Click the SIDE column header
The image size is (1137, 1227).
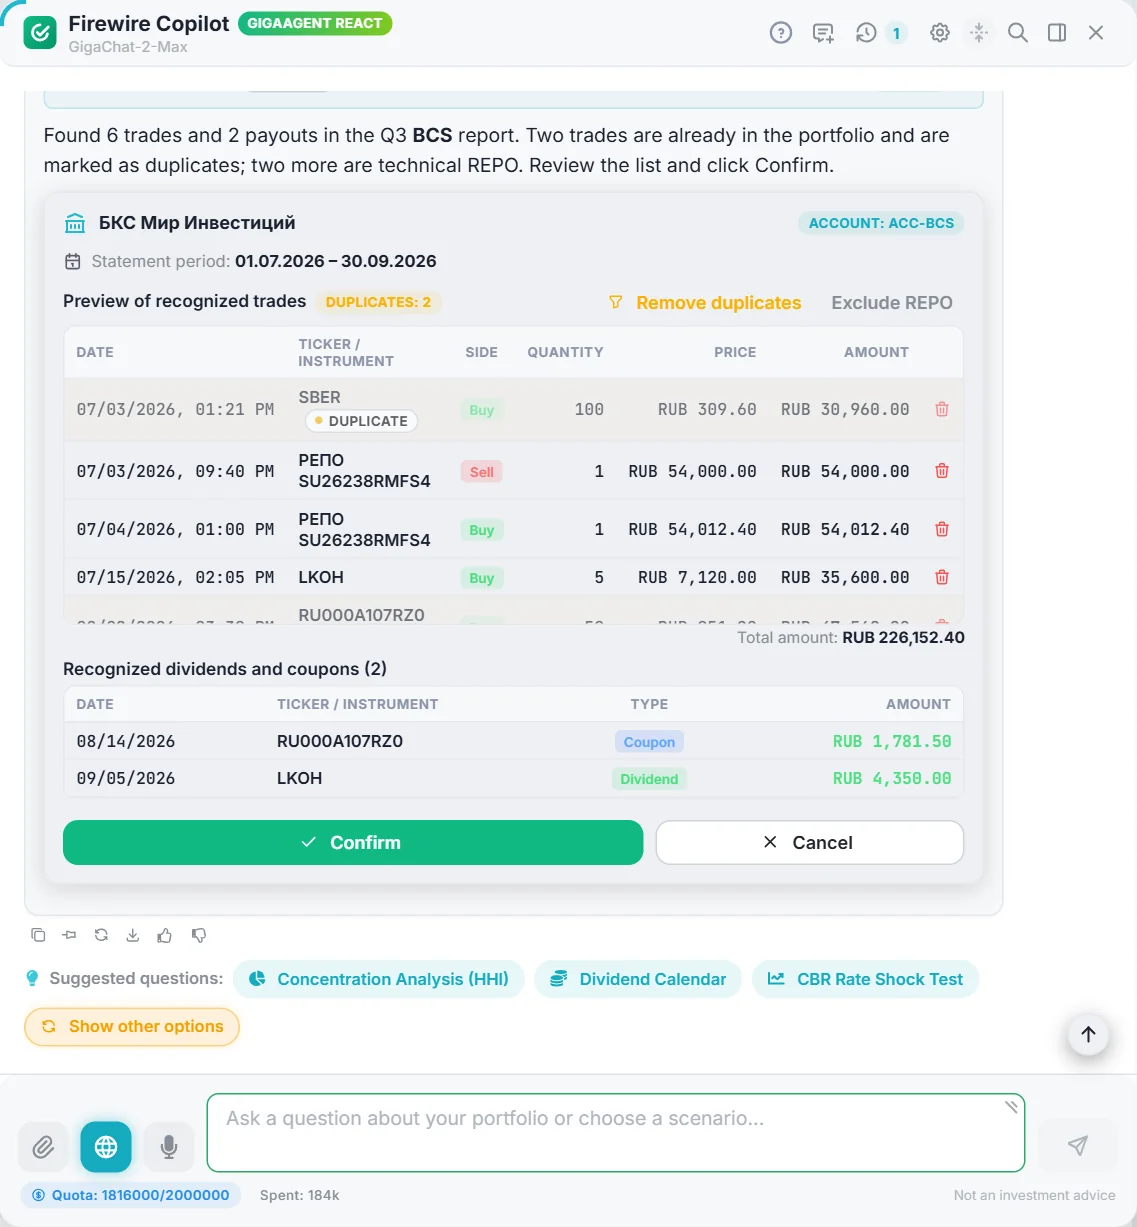(481, 352)
